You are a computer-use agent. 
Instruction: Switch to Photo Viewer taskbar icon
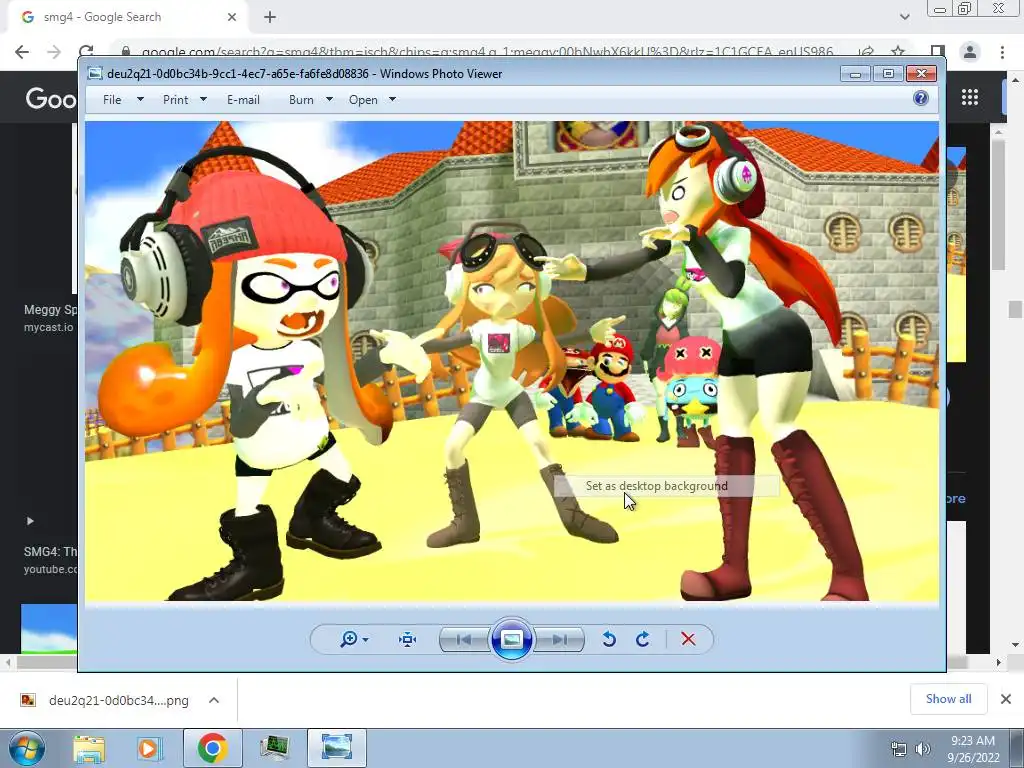click(x=337, y=748)
